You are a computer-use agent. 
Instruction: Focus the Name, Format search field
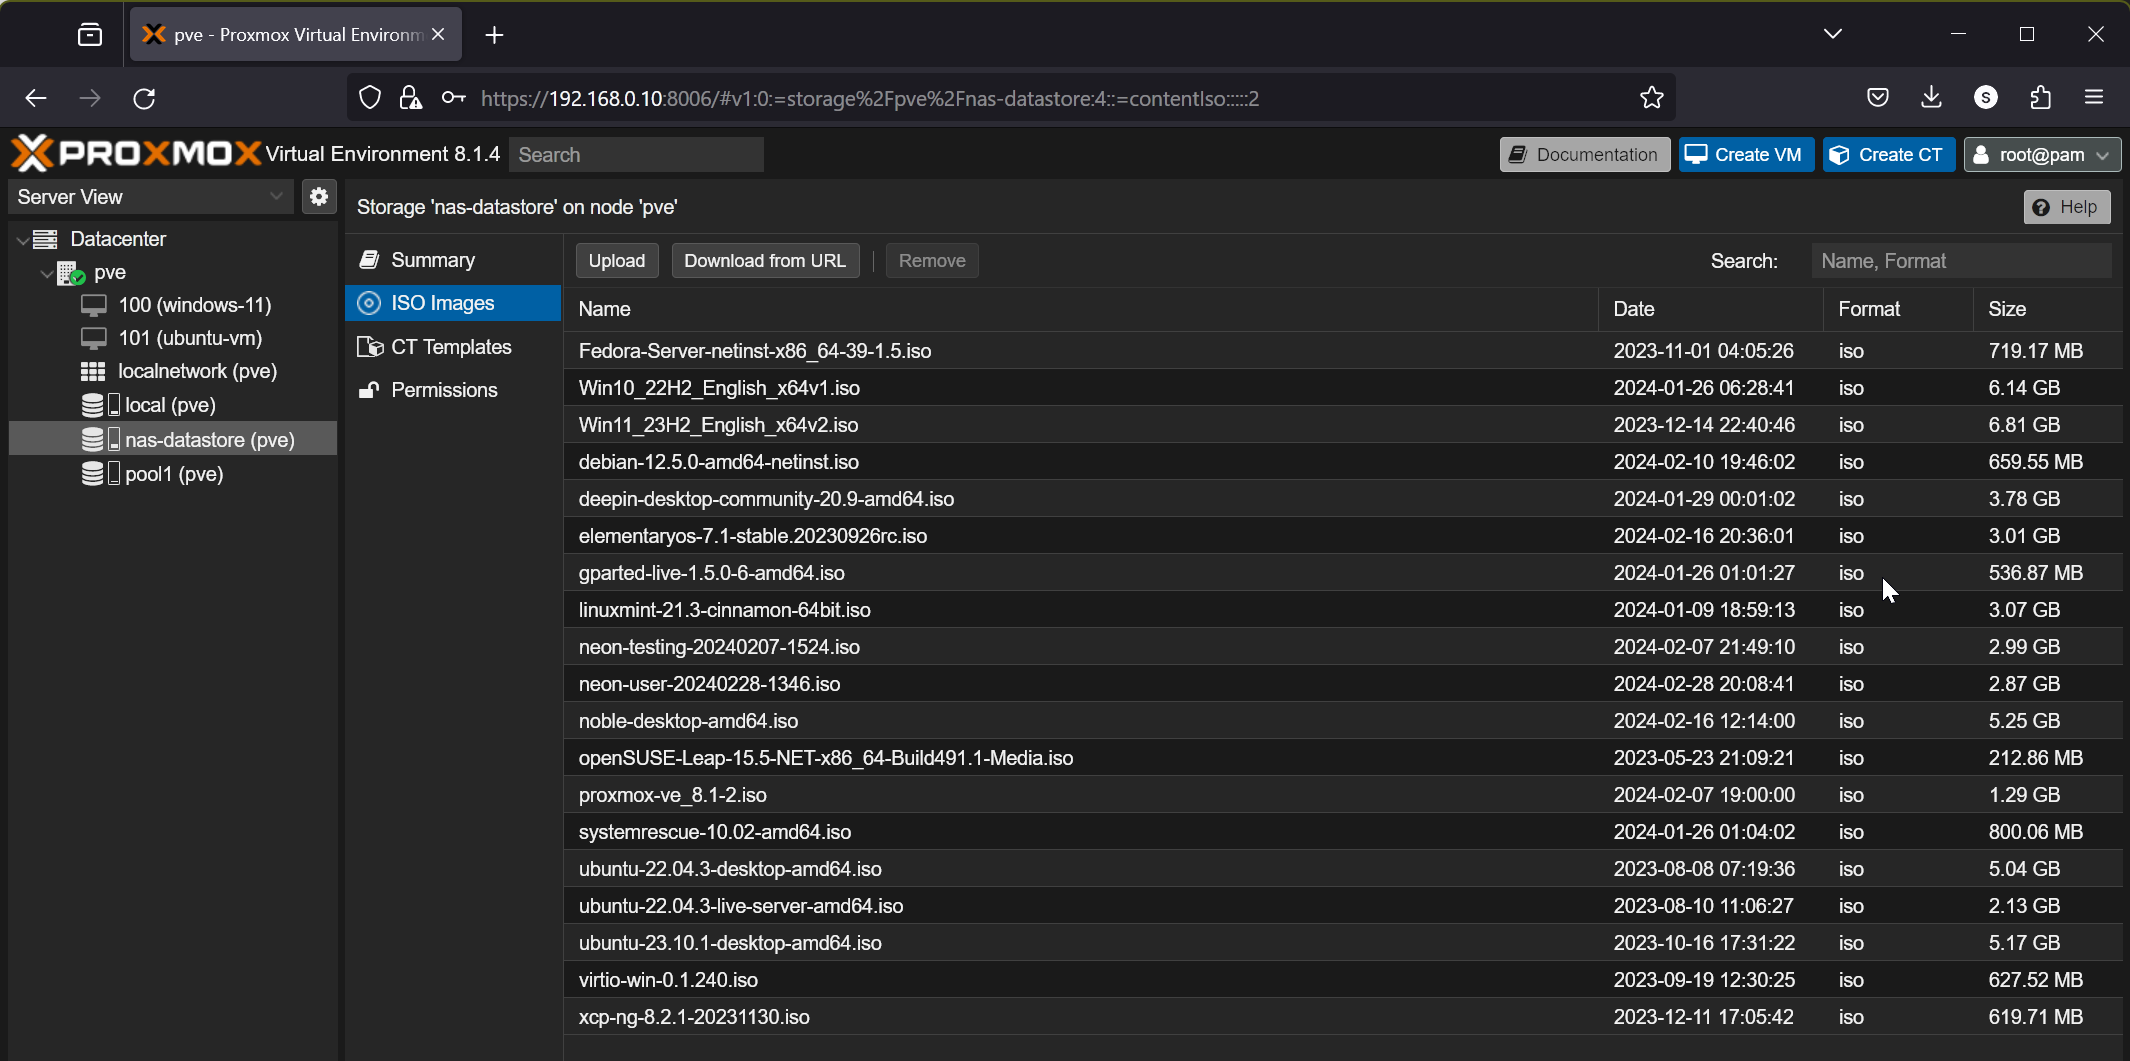[x=1962, y=261]
